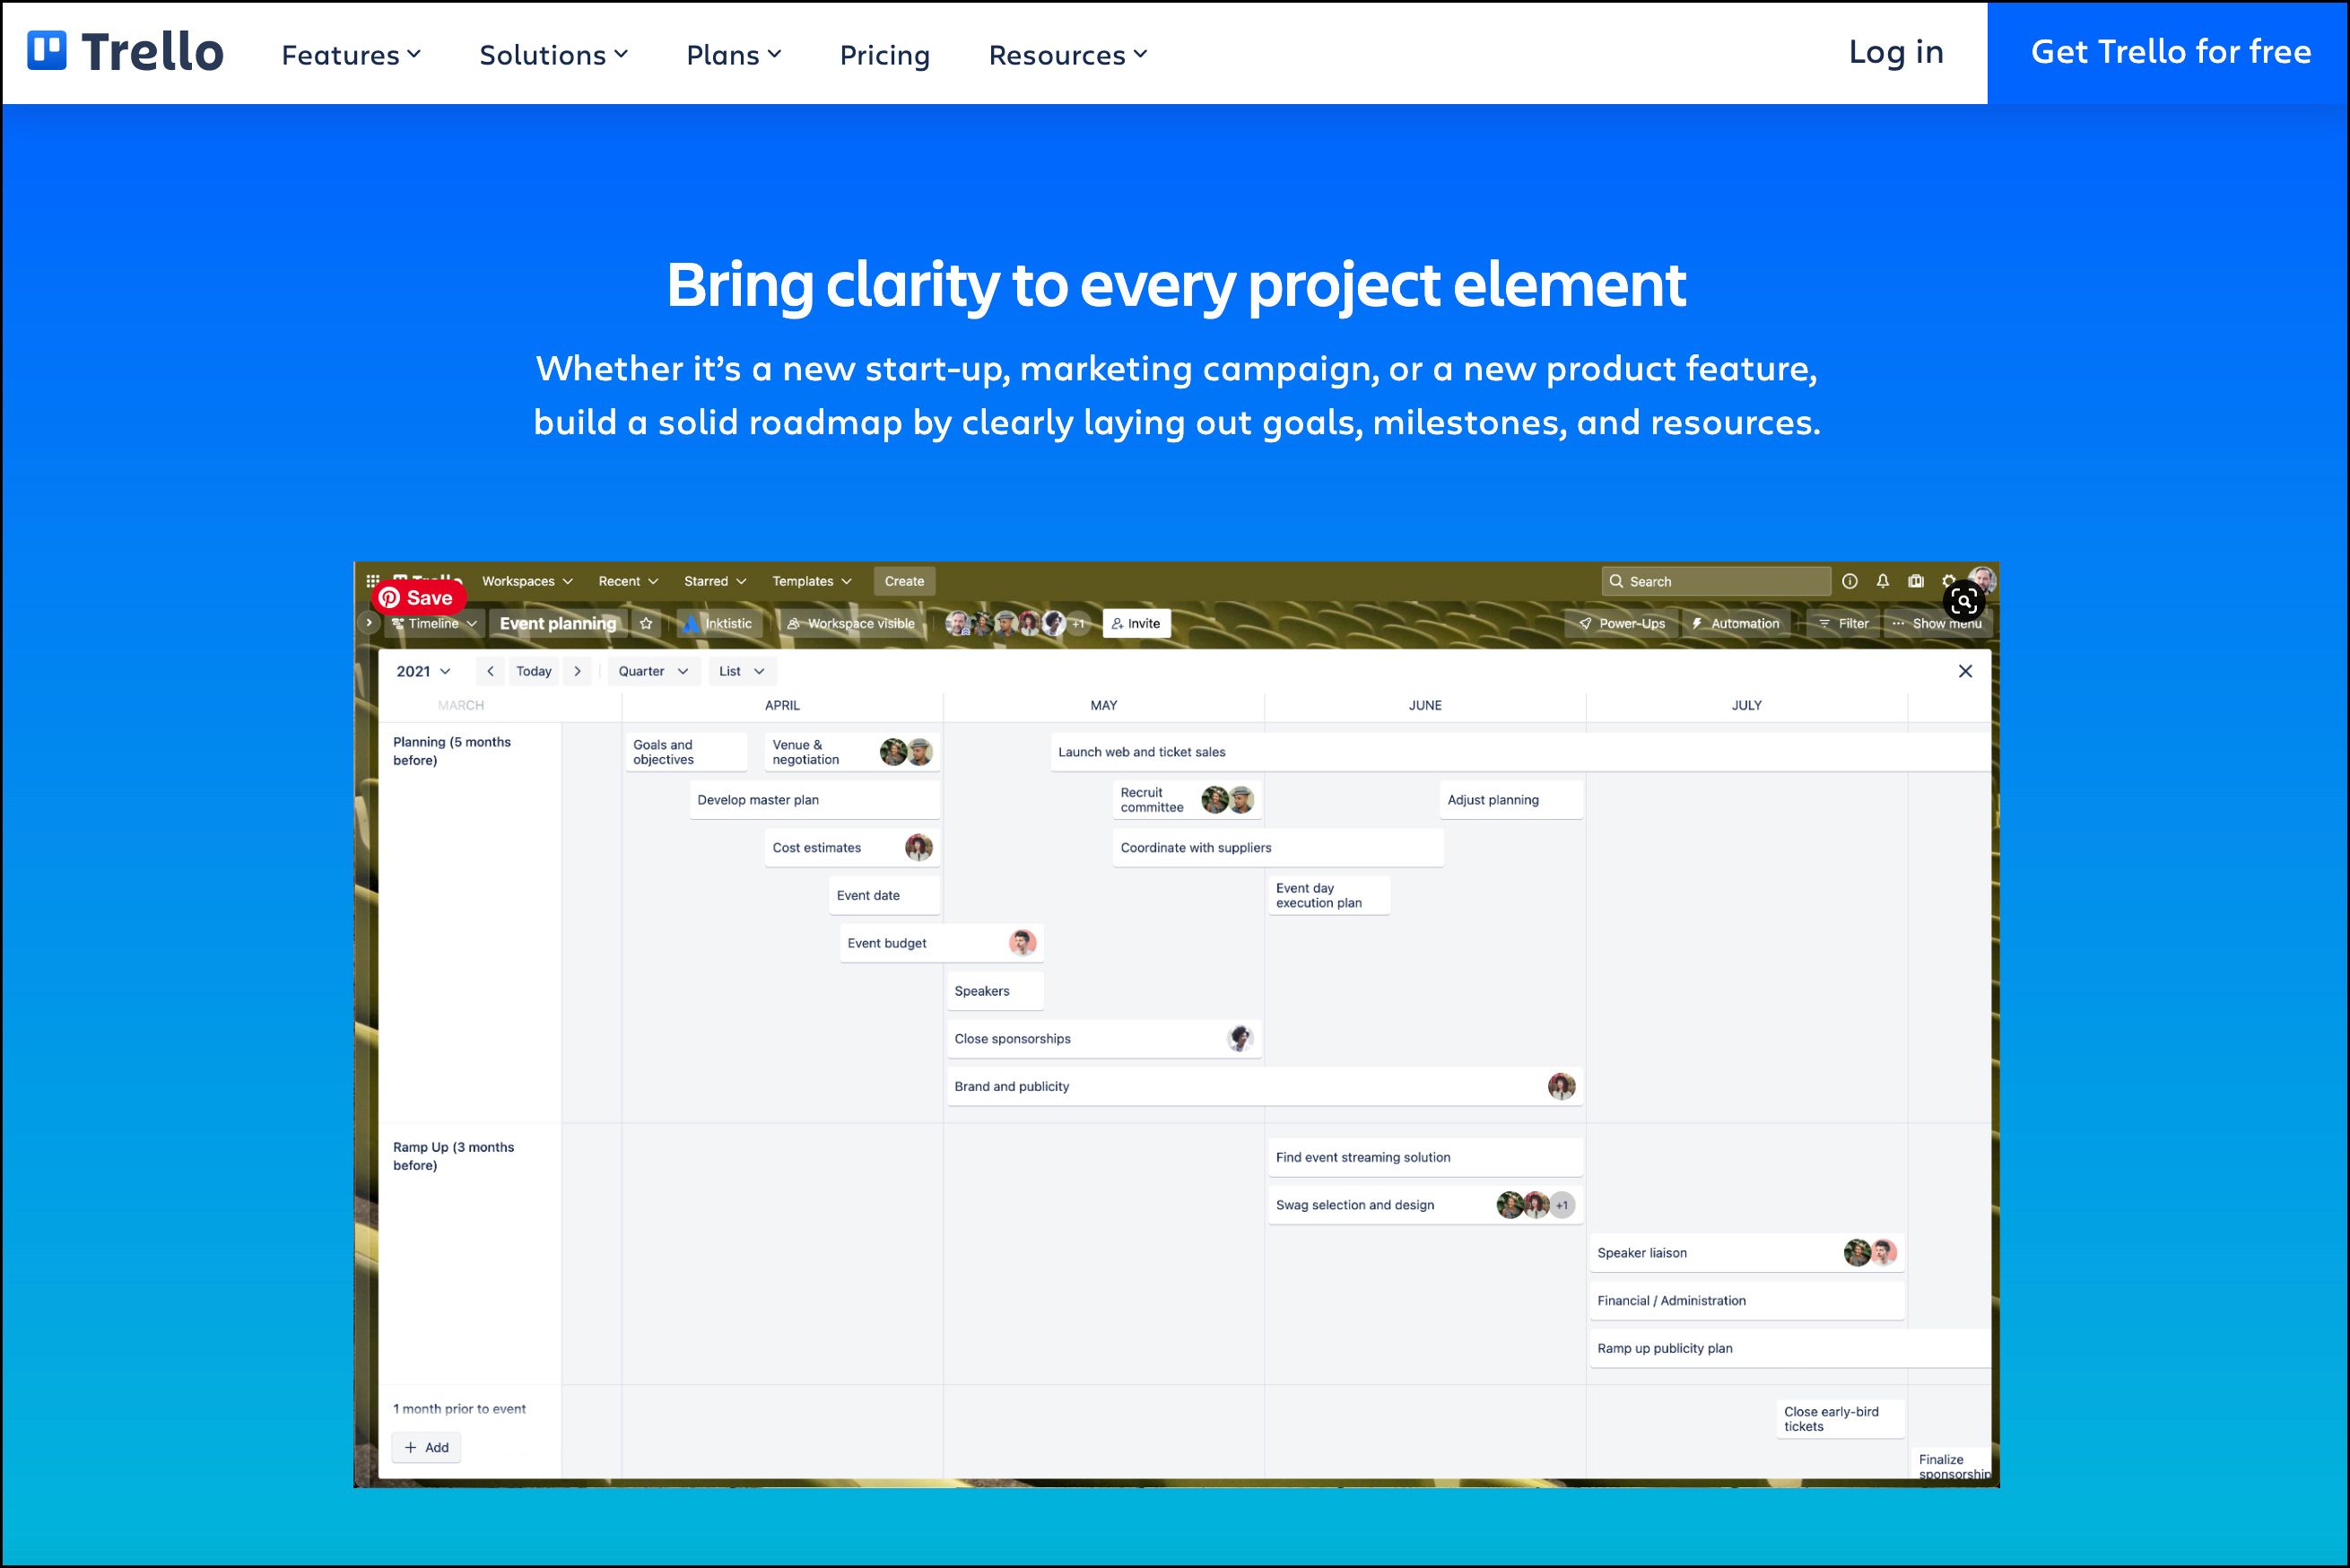Click the Brand and publicity avatar
Viewport: 2350px width, 1568px height.
click(x=1561, y=1087)
